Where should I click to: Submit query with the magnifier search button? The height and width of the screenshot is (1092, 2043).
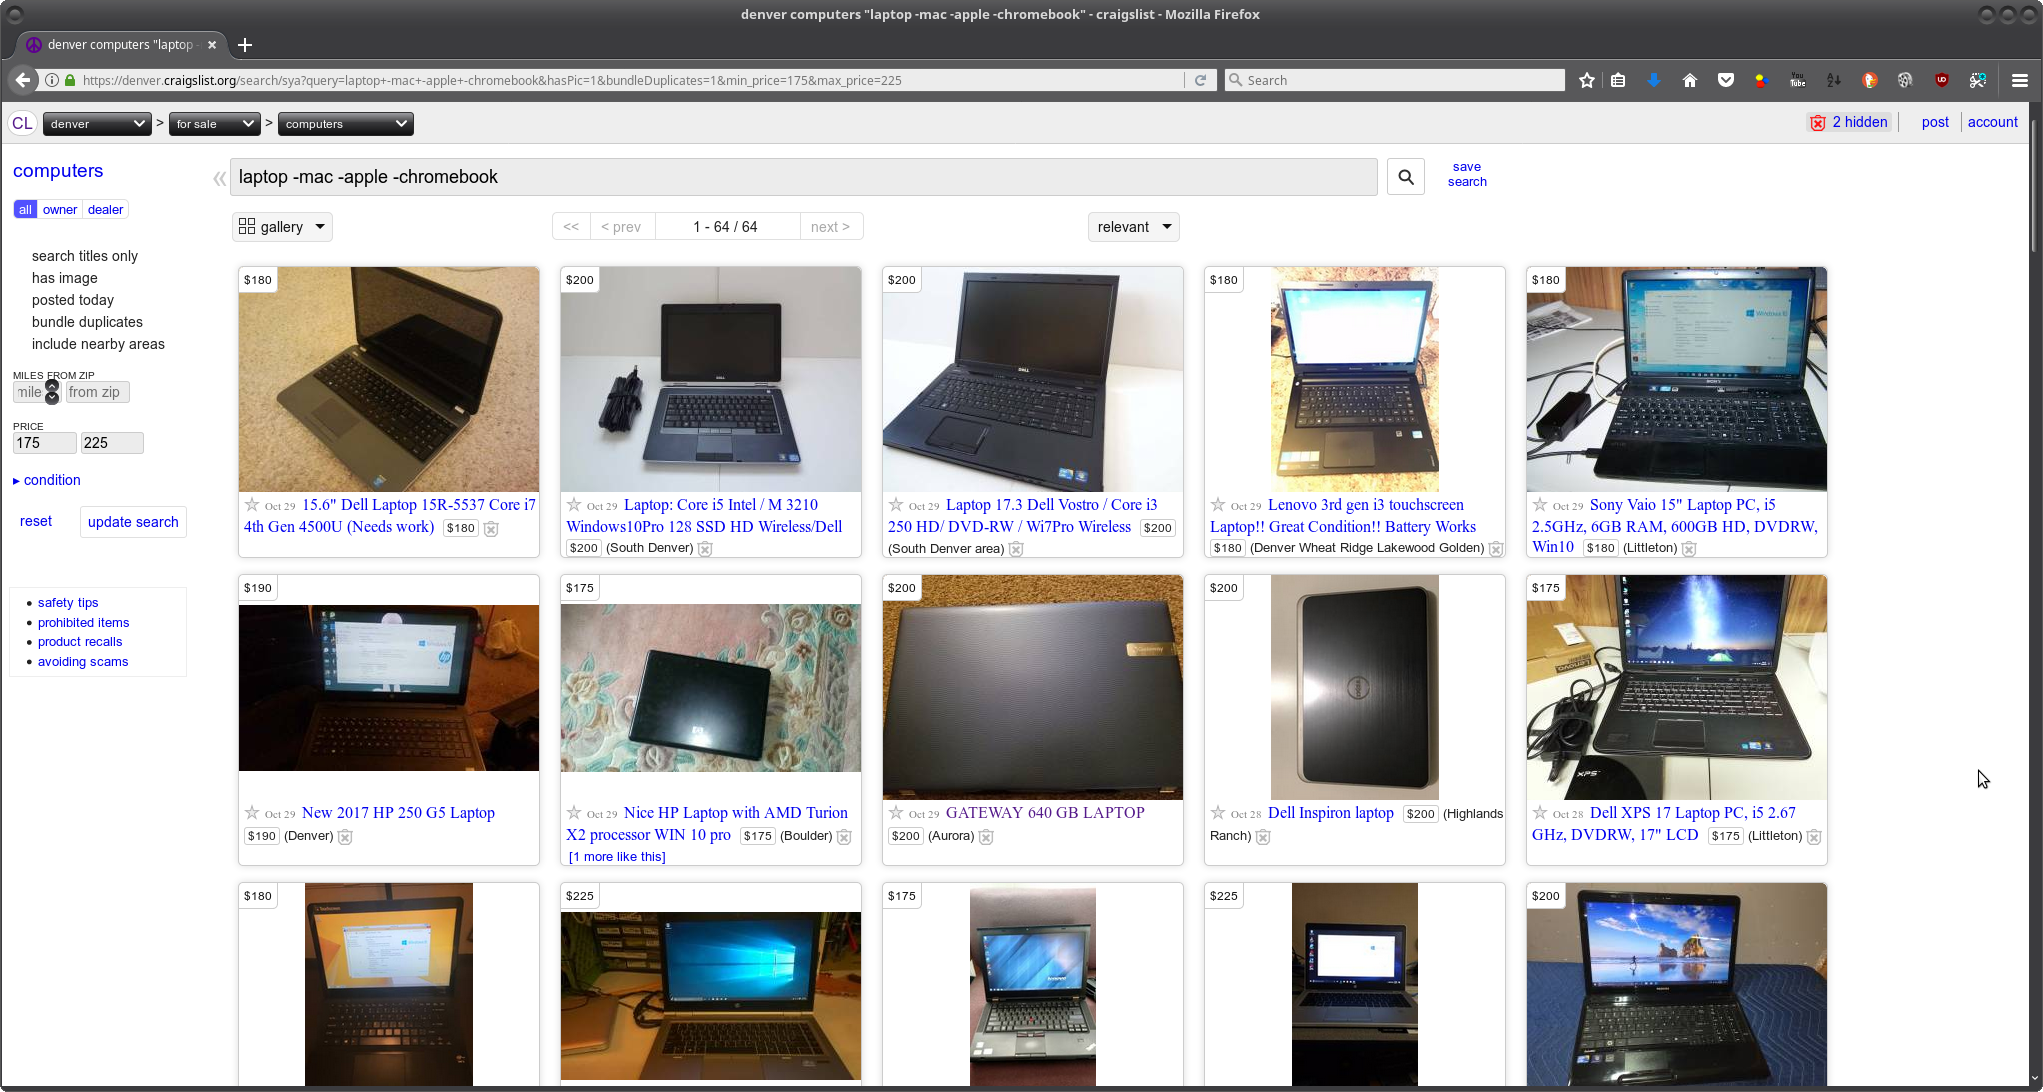tap(1406, 177)
